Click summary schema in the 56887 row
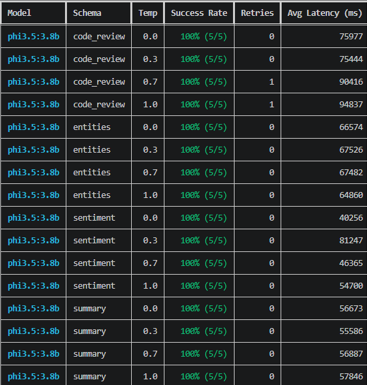367x385 pixels. [x=89, y=354]
